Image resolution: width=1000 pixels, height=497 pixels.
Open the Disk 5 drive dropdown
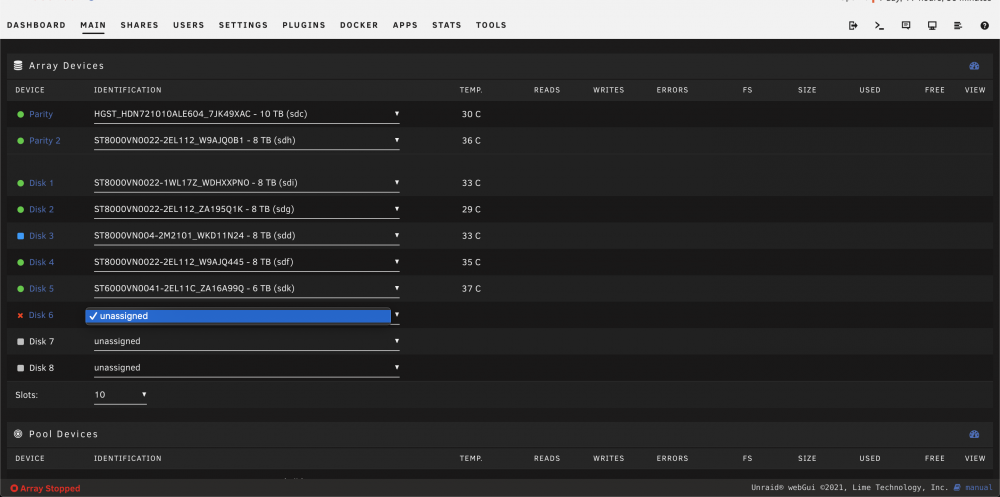pyautogui.click(x=246, y=289)
